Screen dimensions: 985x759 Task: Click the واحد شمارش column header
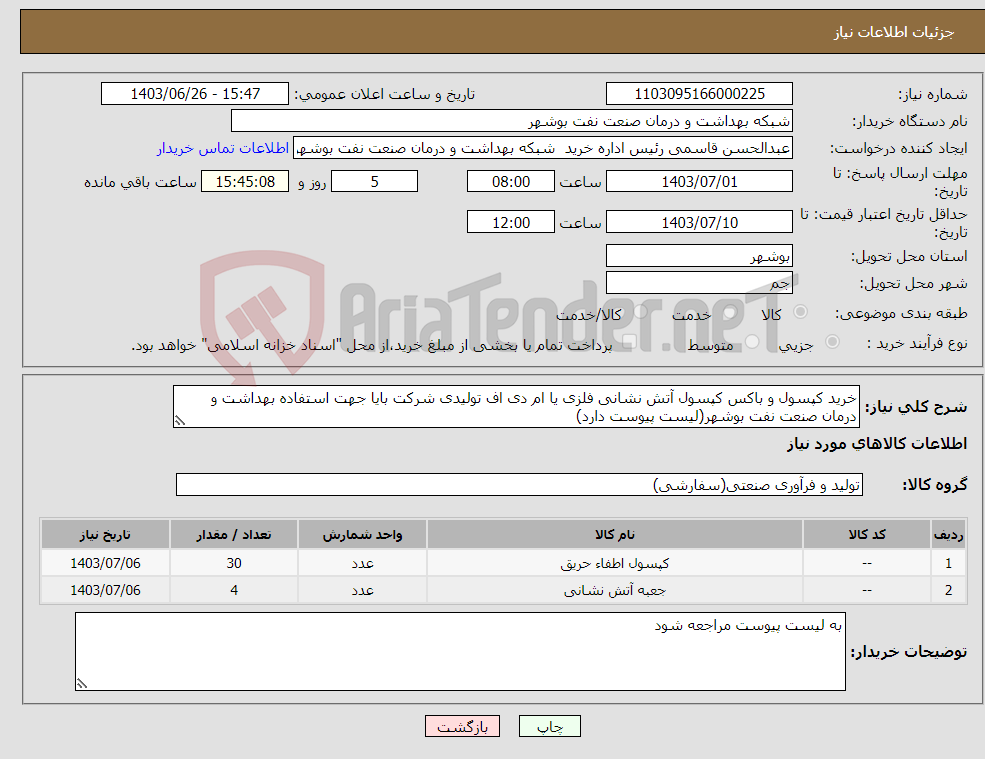tap(362, 535)
